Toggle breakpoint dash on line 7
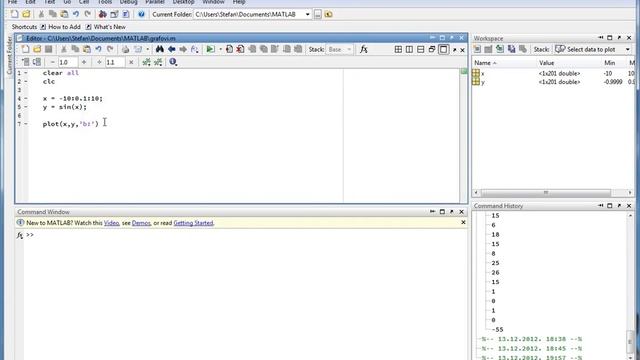Screen dimensions: 640x360 26,124
